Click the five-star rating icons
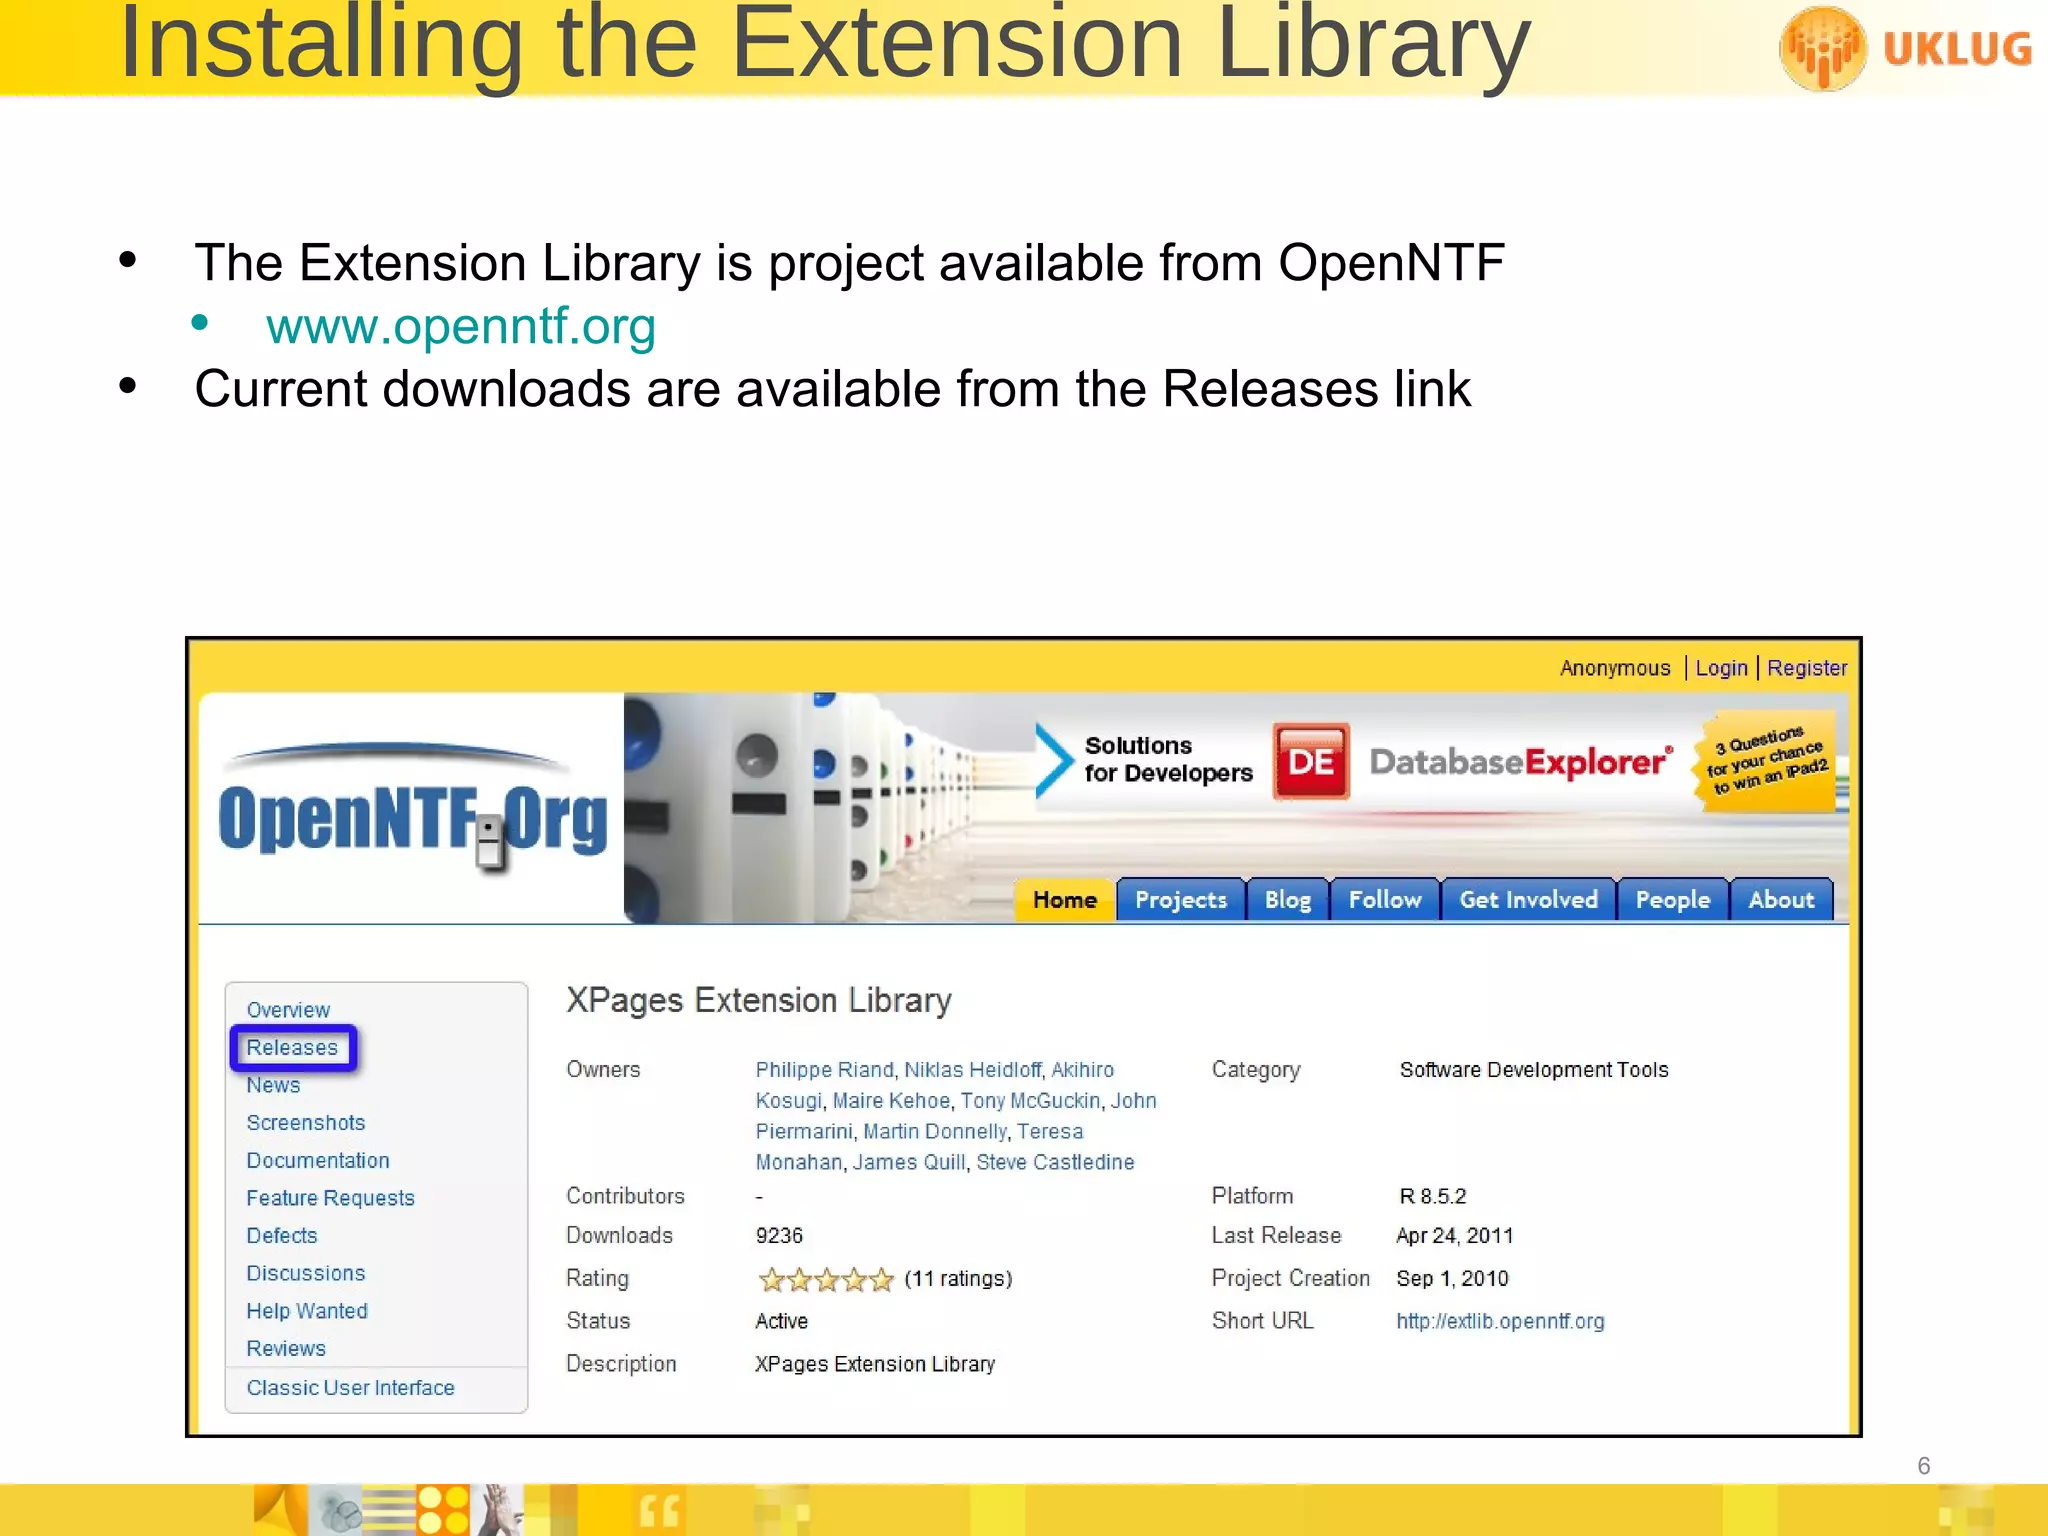The width and height of the screenshot is (2048, 1536). tap(825, 1280)
